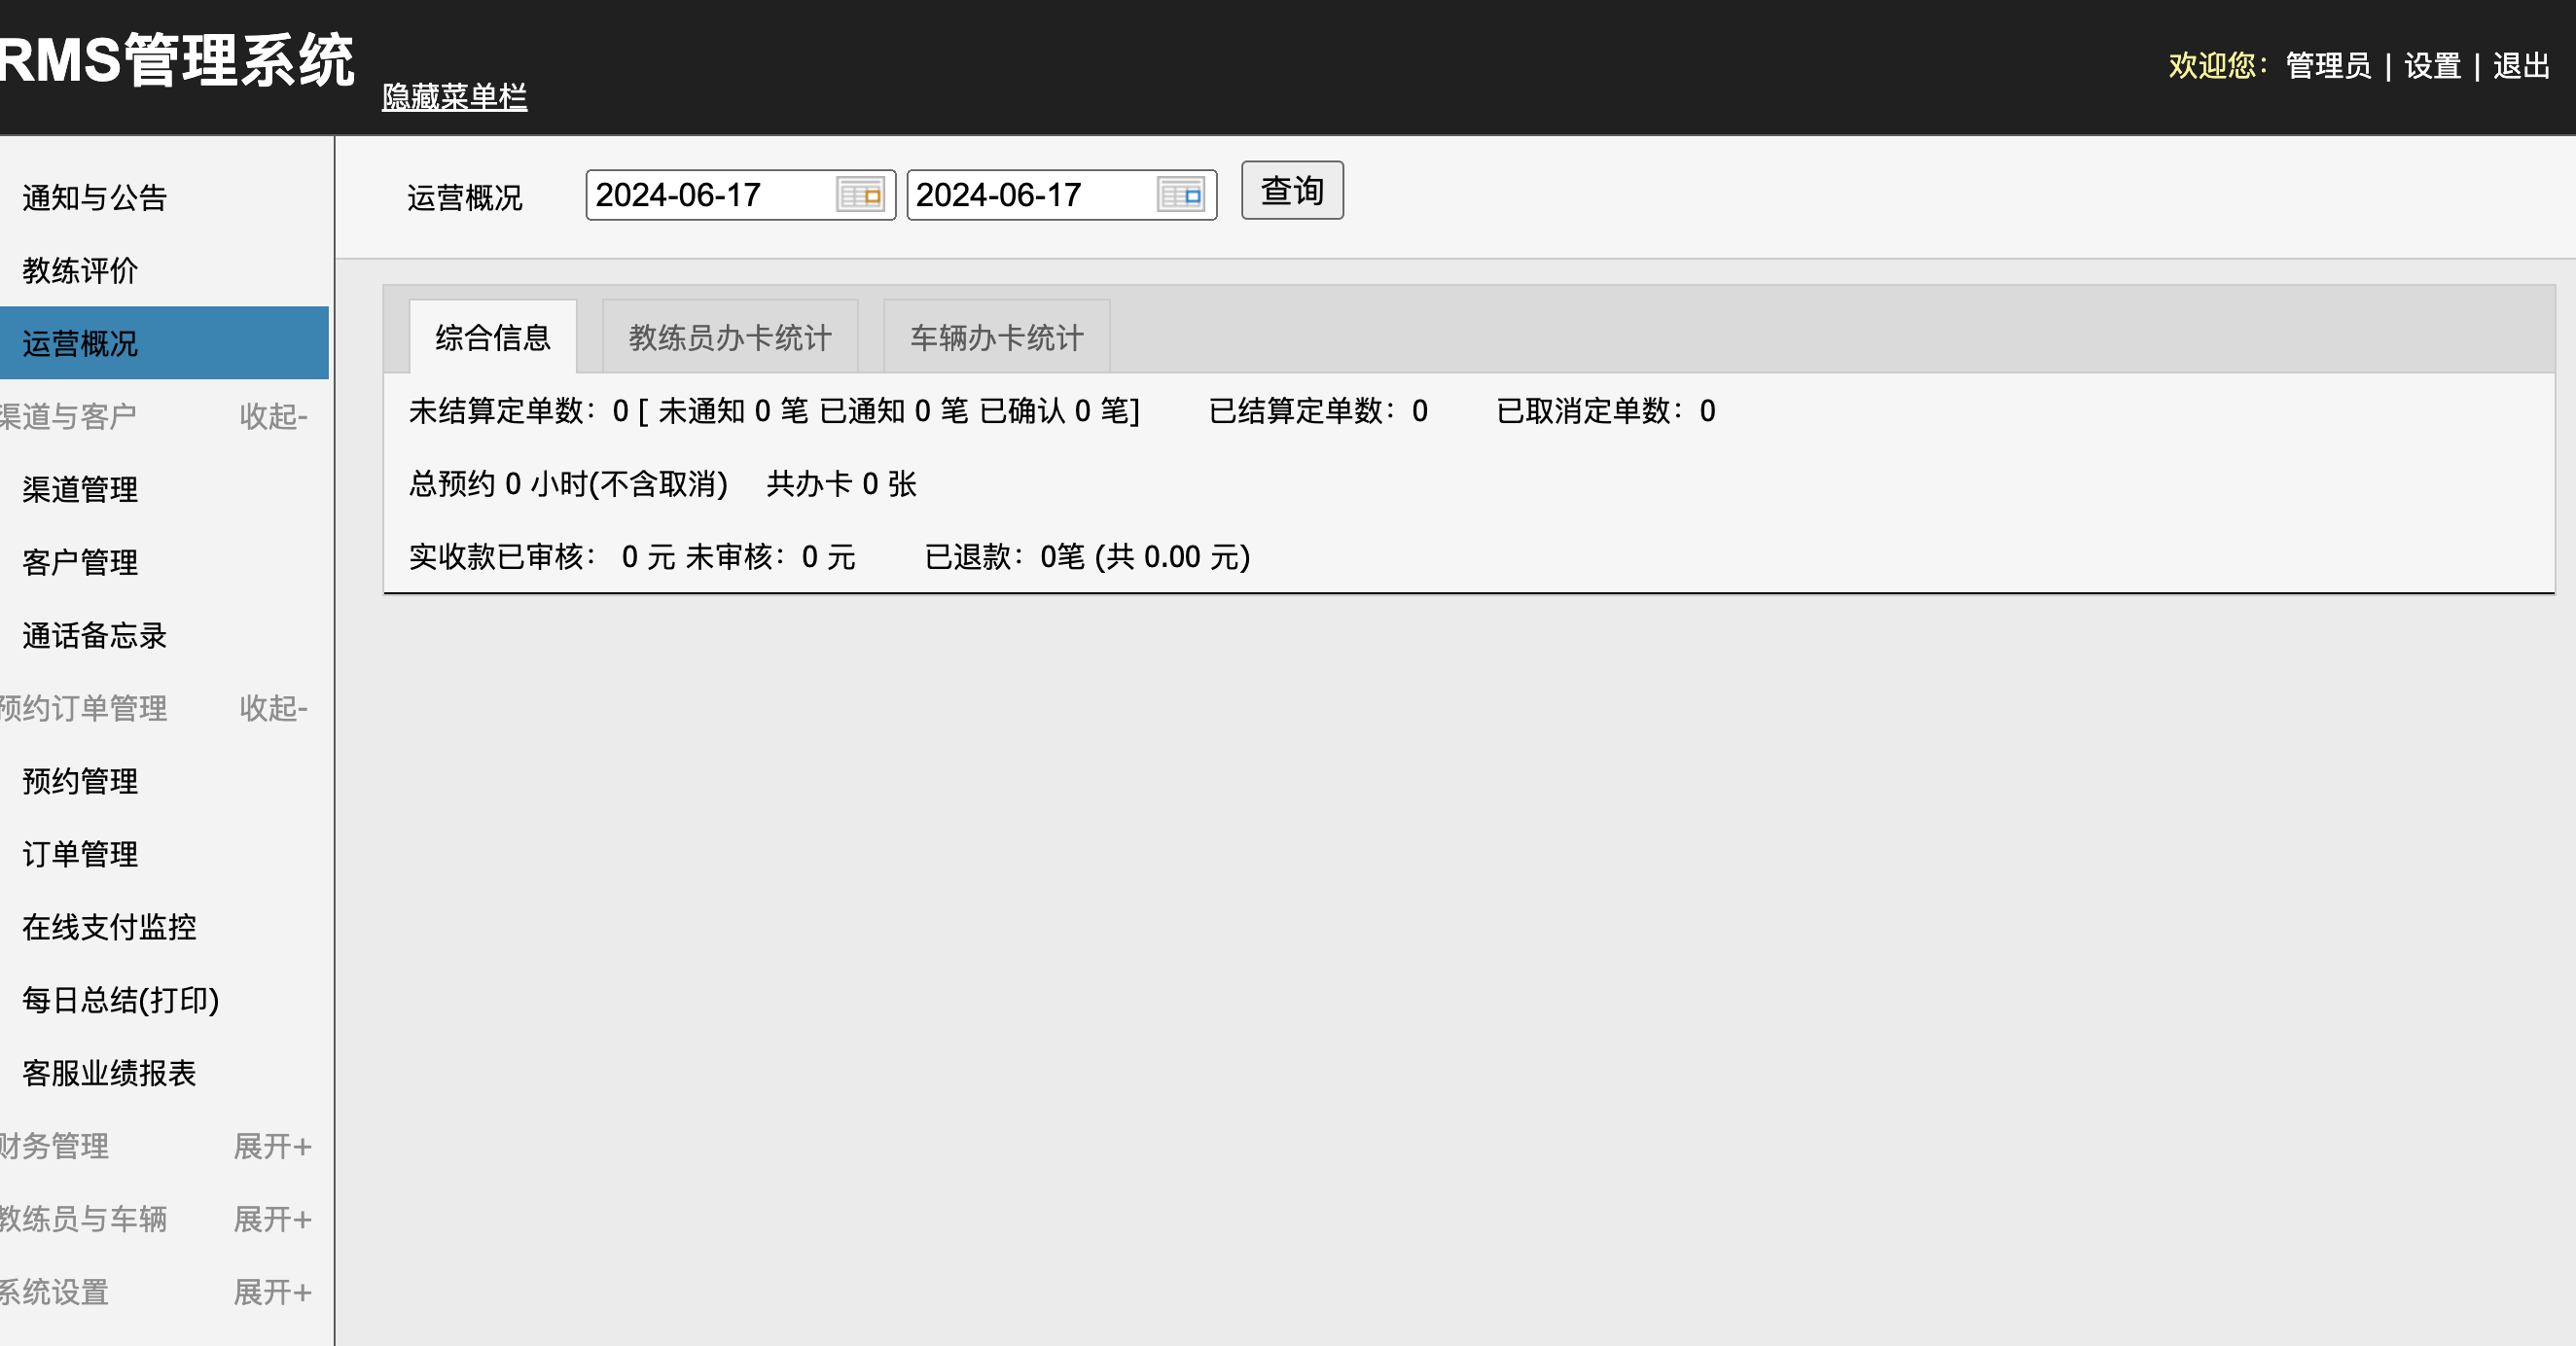The width and height of the screenshot is (2576, 1346).
Task: Go to 订单管理 in the sidebar
Action: click(80, 854)
